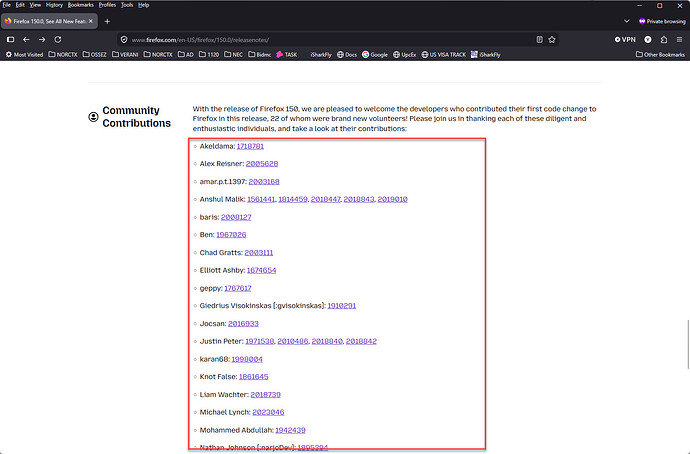Image resolution: width=690 pixels, height=454 pixels.
Task: Open Michael Lynch's bug link 2023046
Action: 268,412
